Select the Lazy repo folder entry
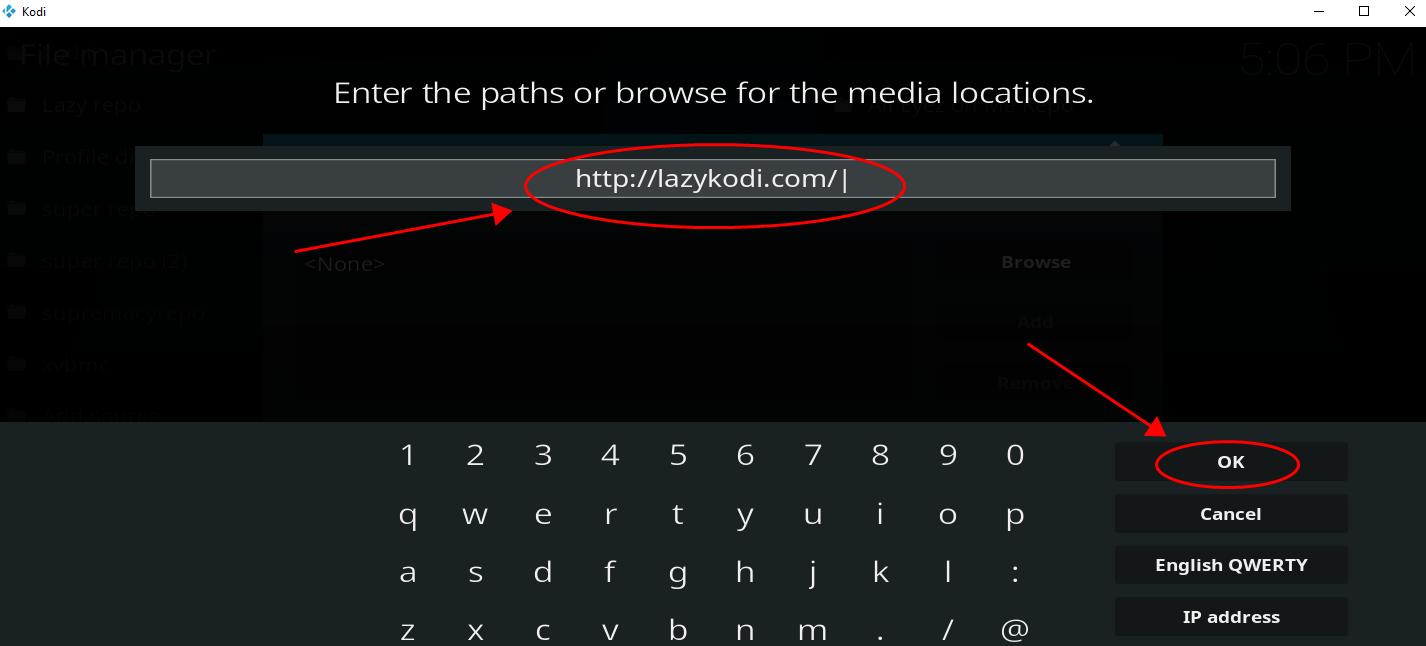1426x646 pixels. (90, 105)
